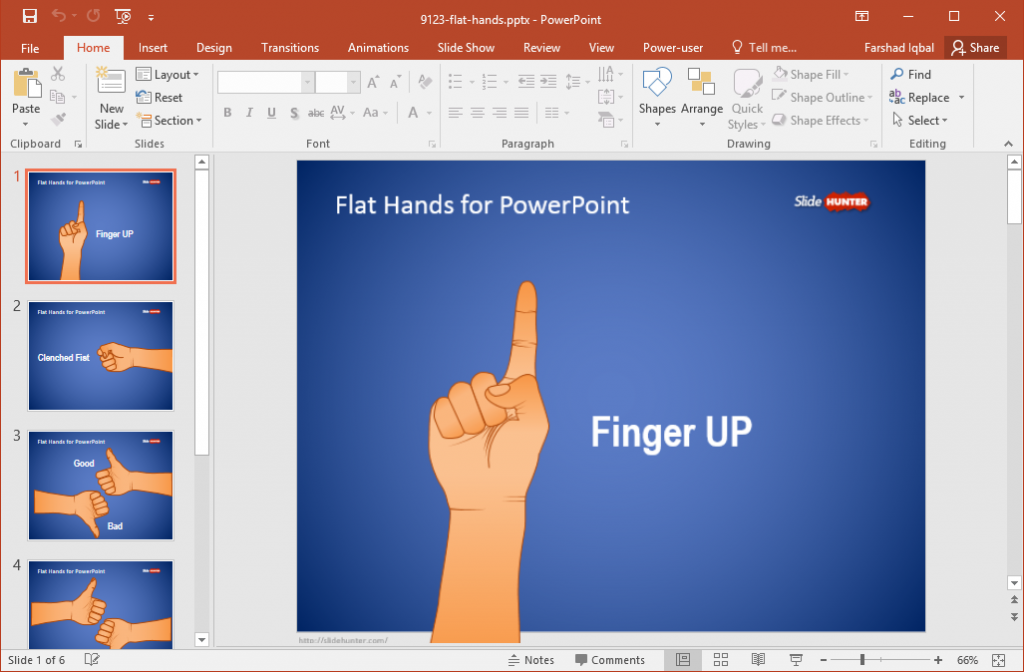Click the Share button
The height and width of the screenshot is (672, 1024).
pyautogui.click(x=975, y=47)
